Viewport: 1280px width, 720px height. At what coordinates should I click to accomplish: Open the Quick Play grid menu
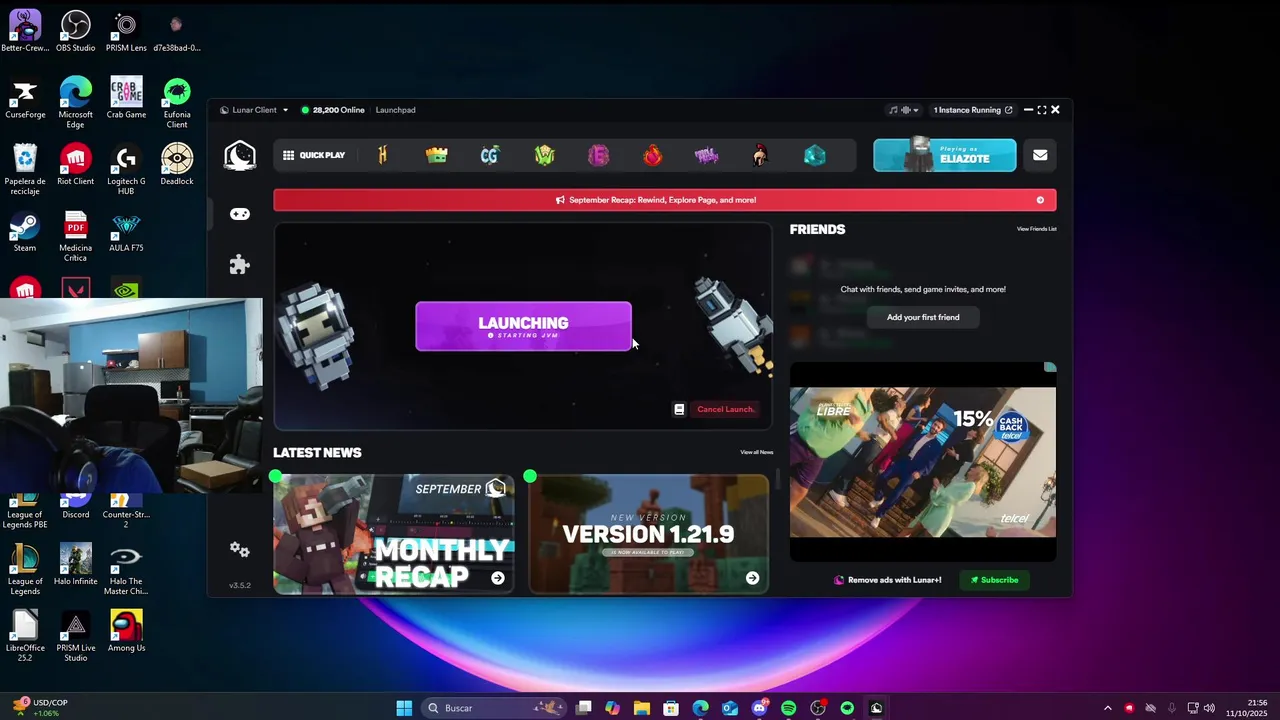pos(314,155)
